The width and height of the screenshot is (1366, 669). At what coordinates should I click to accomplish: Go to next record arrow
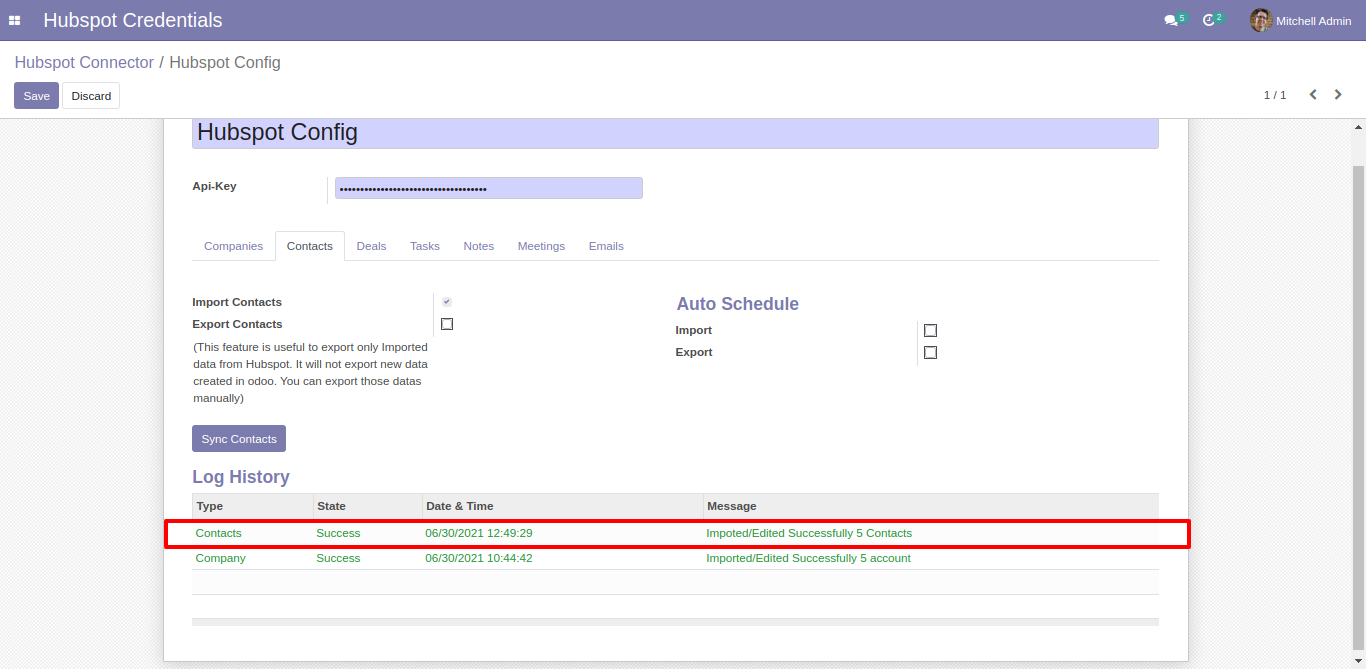tap(1338, 95)
